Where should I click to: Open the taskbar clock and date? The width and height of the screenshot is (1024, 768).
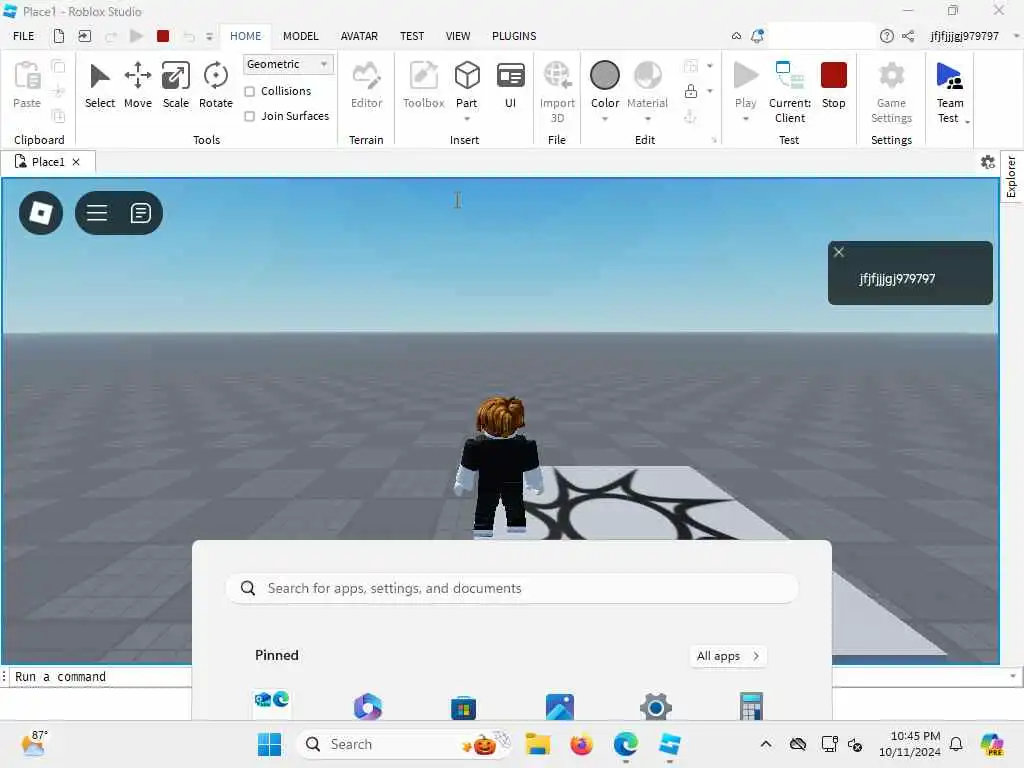tap(910, 744)
